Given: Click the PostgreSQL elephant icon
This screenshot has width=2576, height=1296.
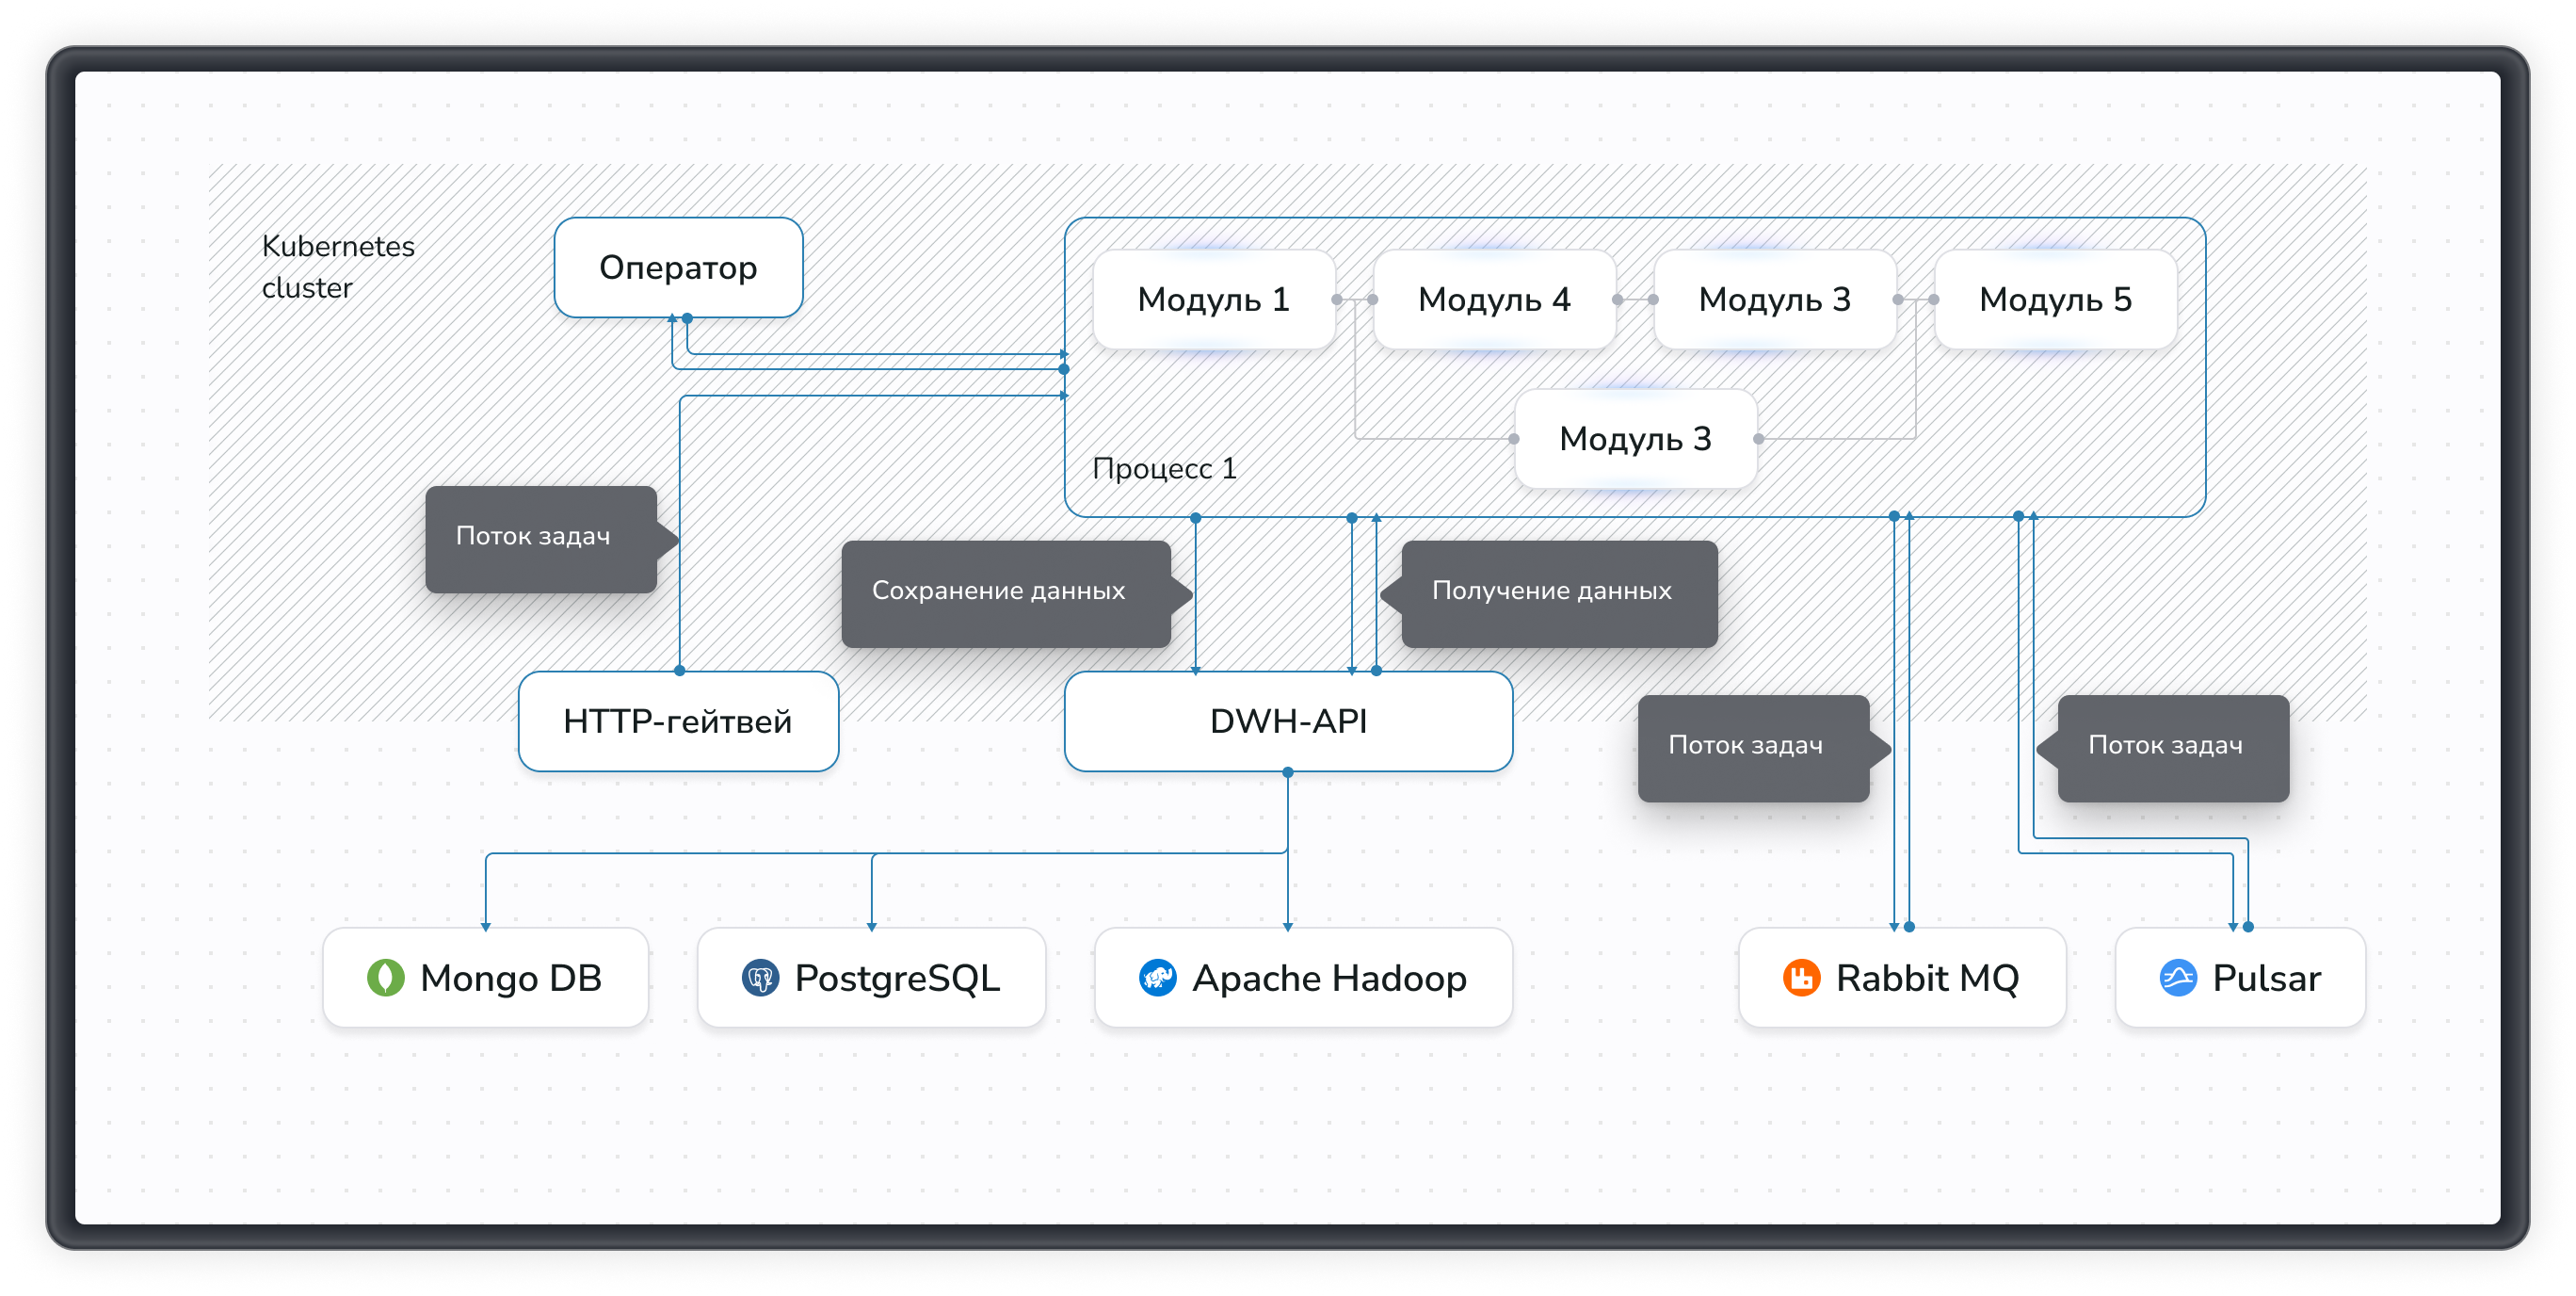Looking at the screenshot, I should (760, 977).
